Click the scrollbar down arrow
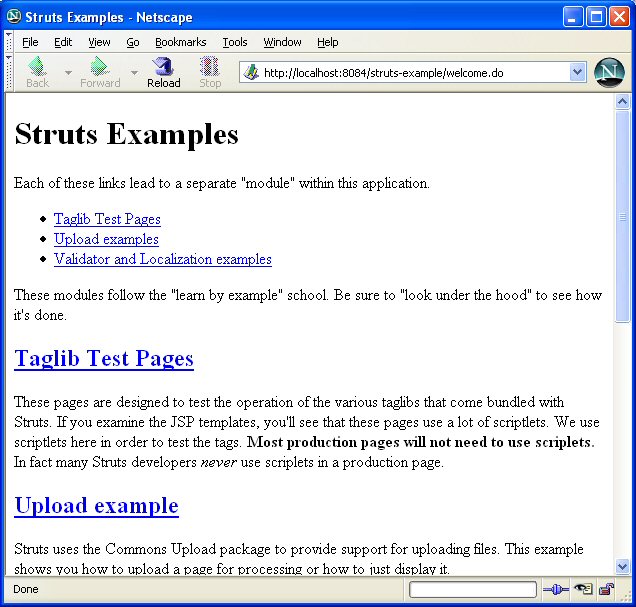 (622, 566)
